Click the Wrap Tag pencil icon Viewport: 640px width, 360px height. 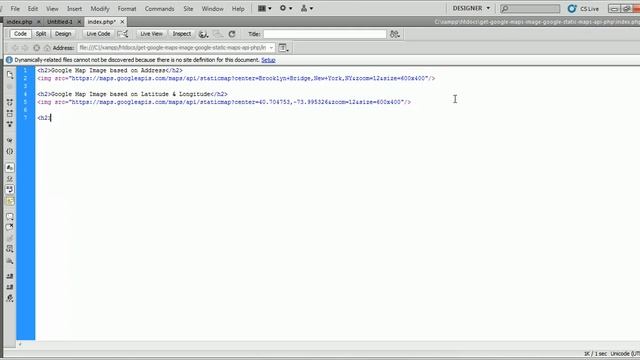(x=10, y=238)
